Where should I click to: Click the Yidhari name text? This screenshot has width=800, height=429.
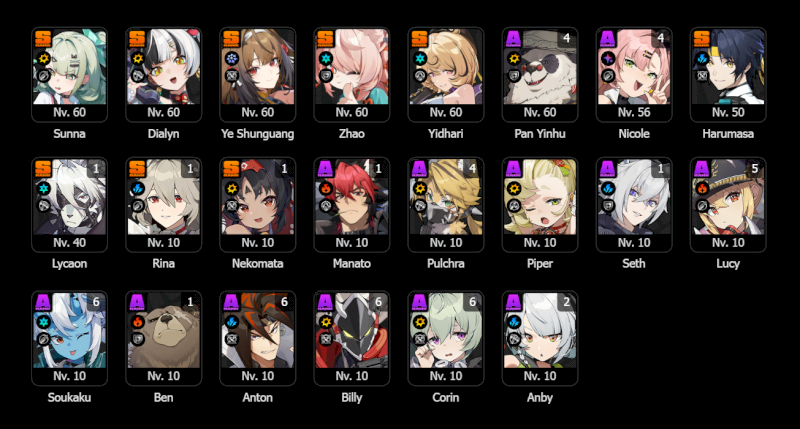click(x=445, y=134)
